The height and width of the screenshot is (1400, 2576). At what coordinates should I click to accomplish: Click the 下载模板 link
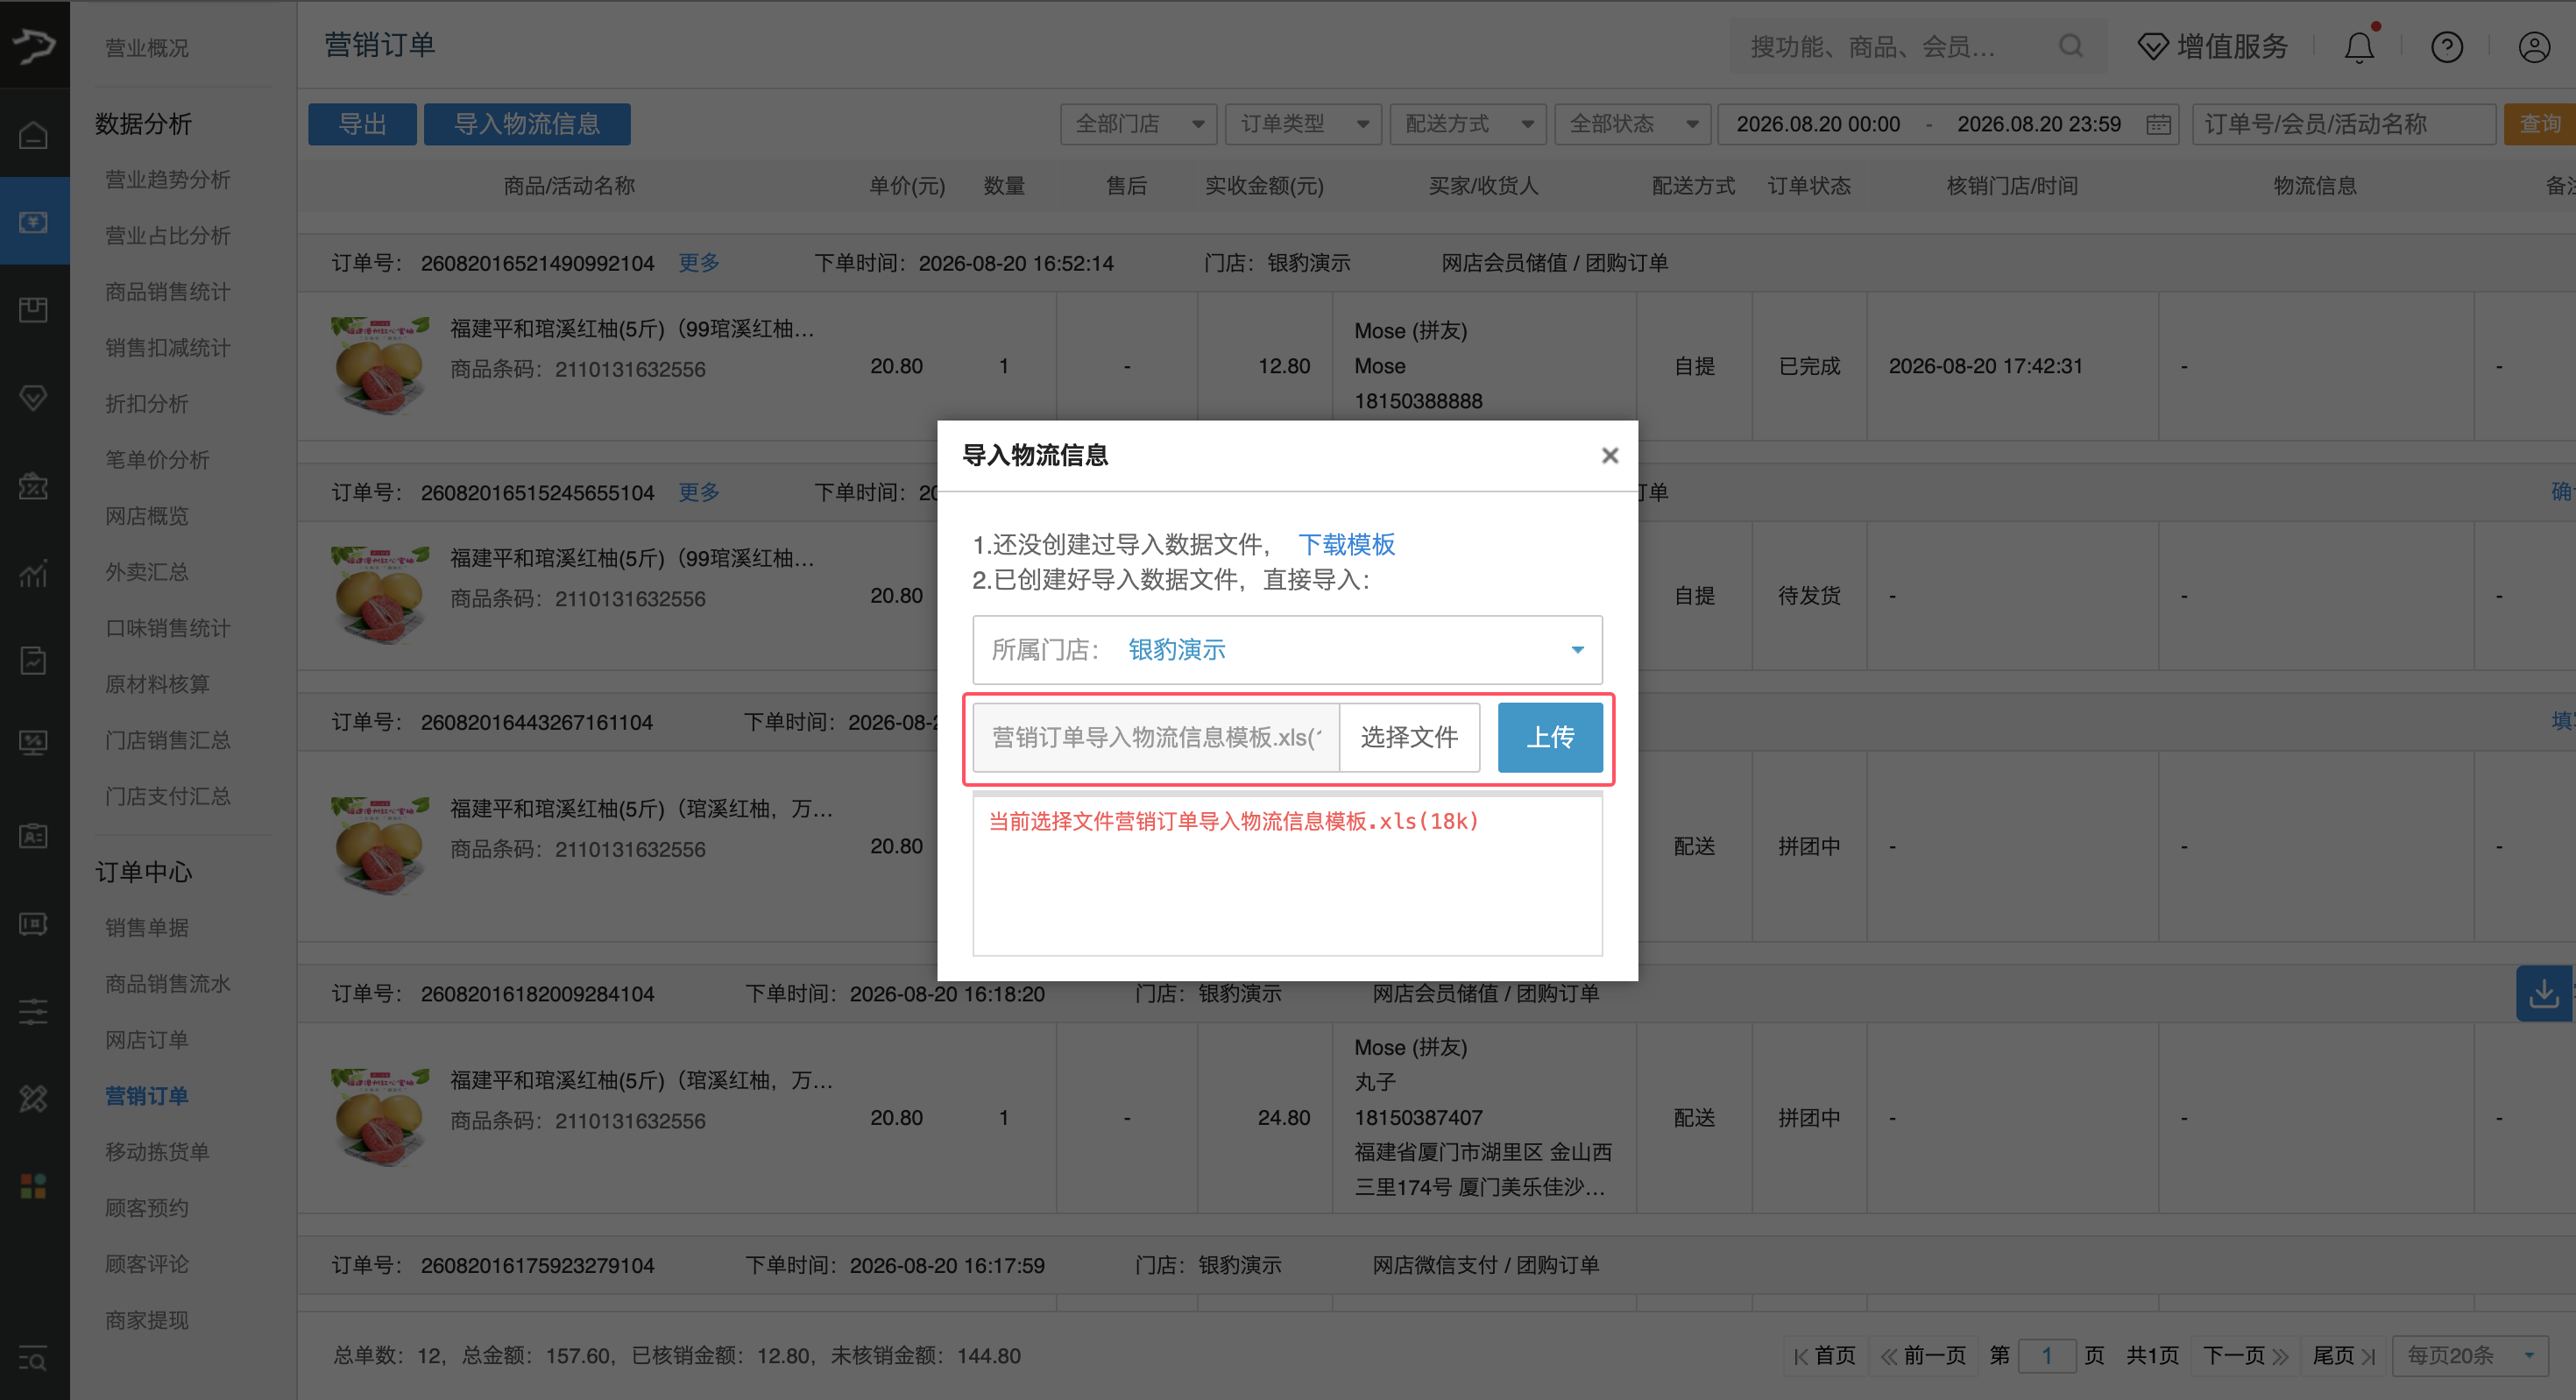click(x=1346, y=544)
